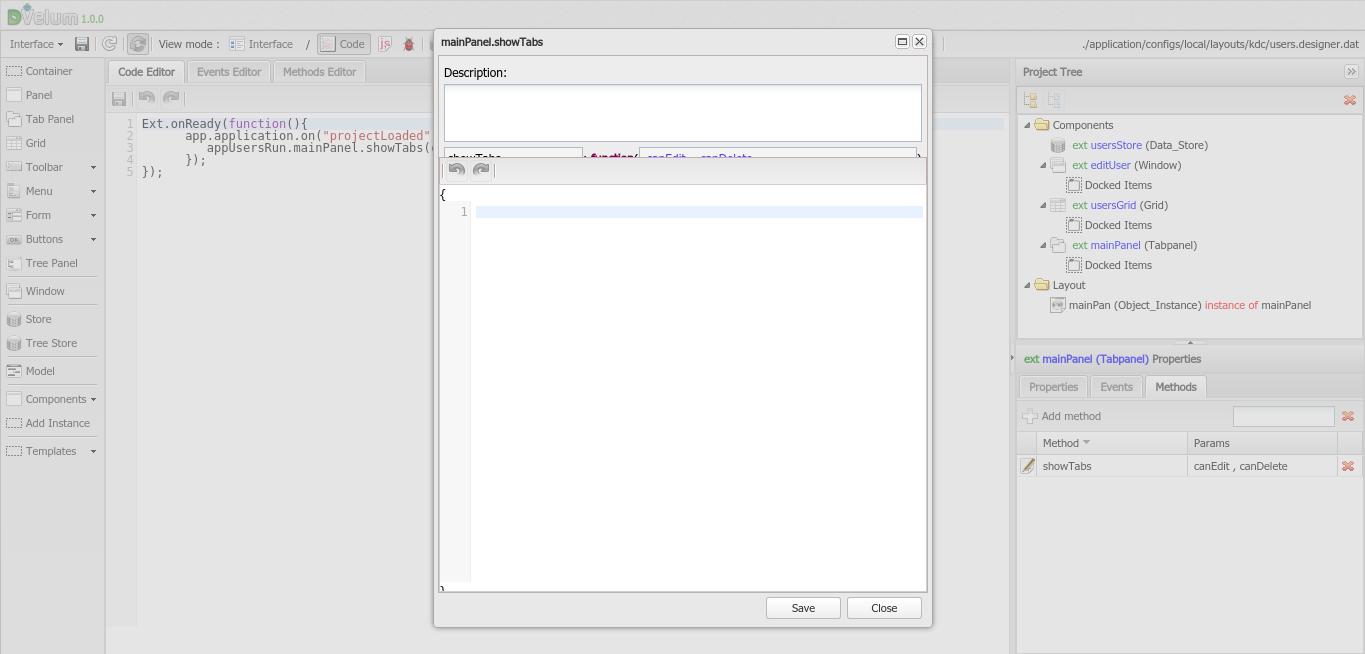Switch view mode to Interface
The image size is (1365, 654).
point(261,44)
